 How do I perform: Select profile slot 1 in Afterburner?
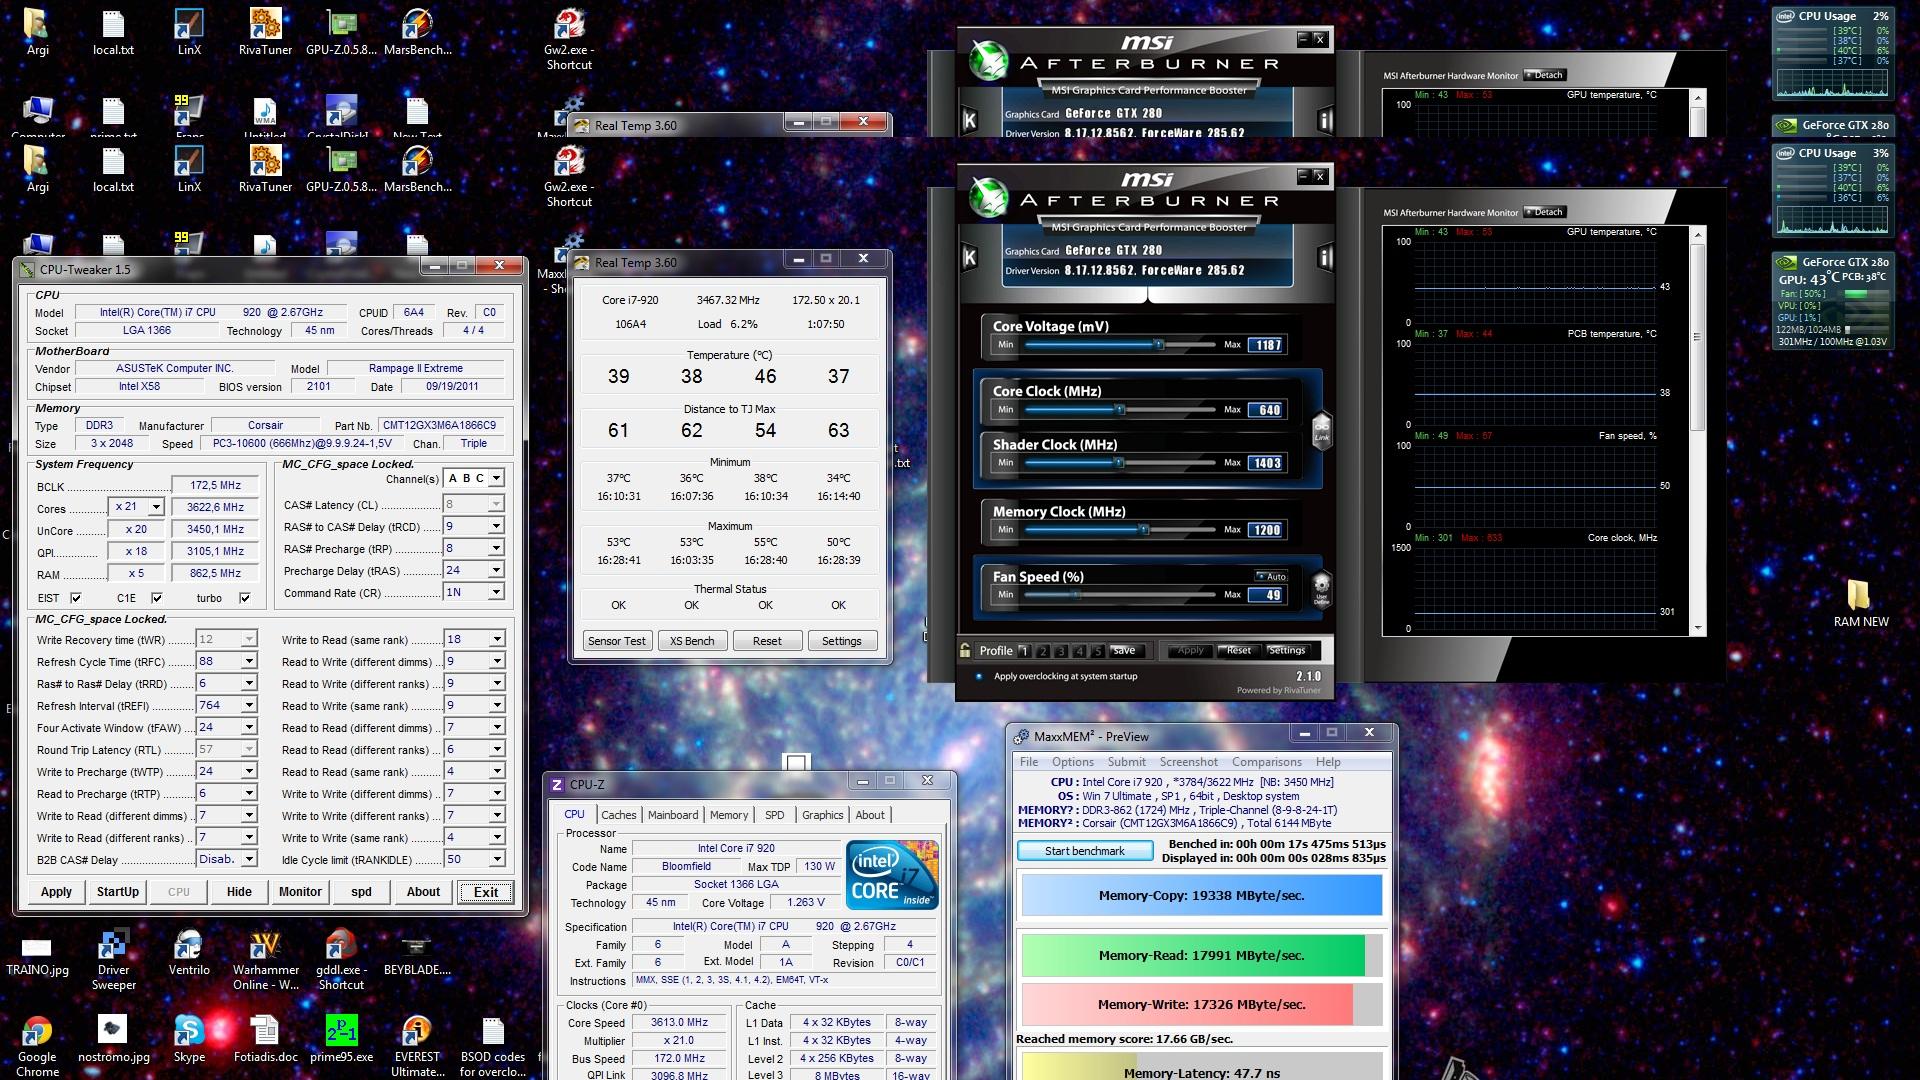pos(1023,651)
